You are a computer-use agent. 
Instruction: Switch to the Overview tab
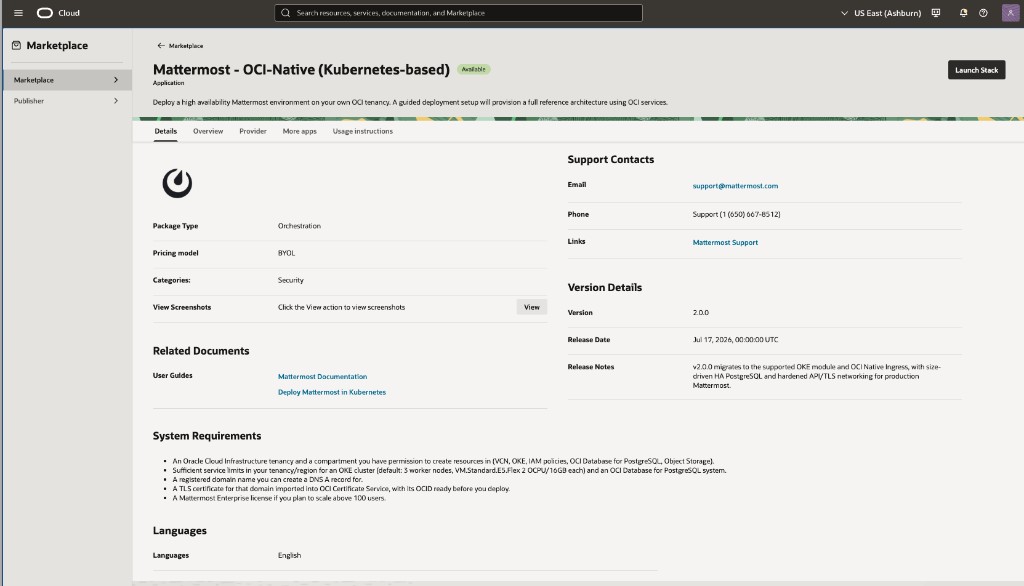tap(208, 131)
